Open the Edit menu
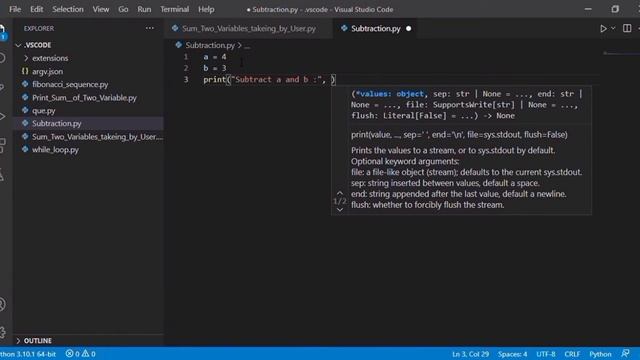640x360 pixels. (36, 9)
